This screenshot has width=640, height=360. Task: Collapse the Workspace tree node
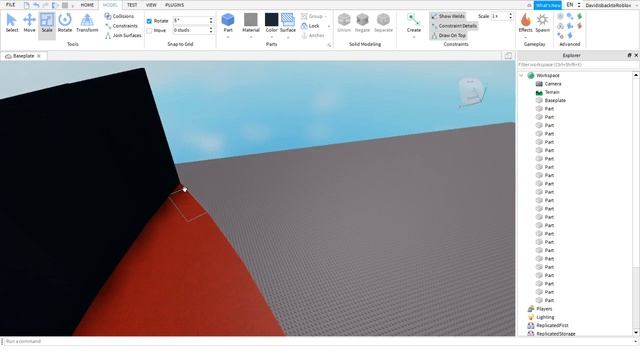pyautogui.click(x=521, y=76)
